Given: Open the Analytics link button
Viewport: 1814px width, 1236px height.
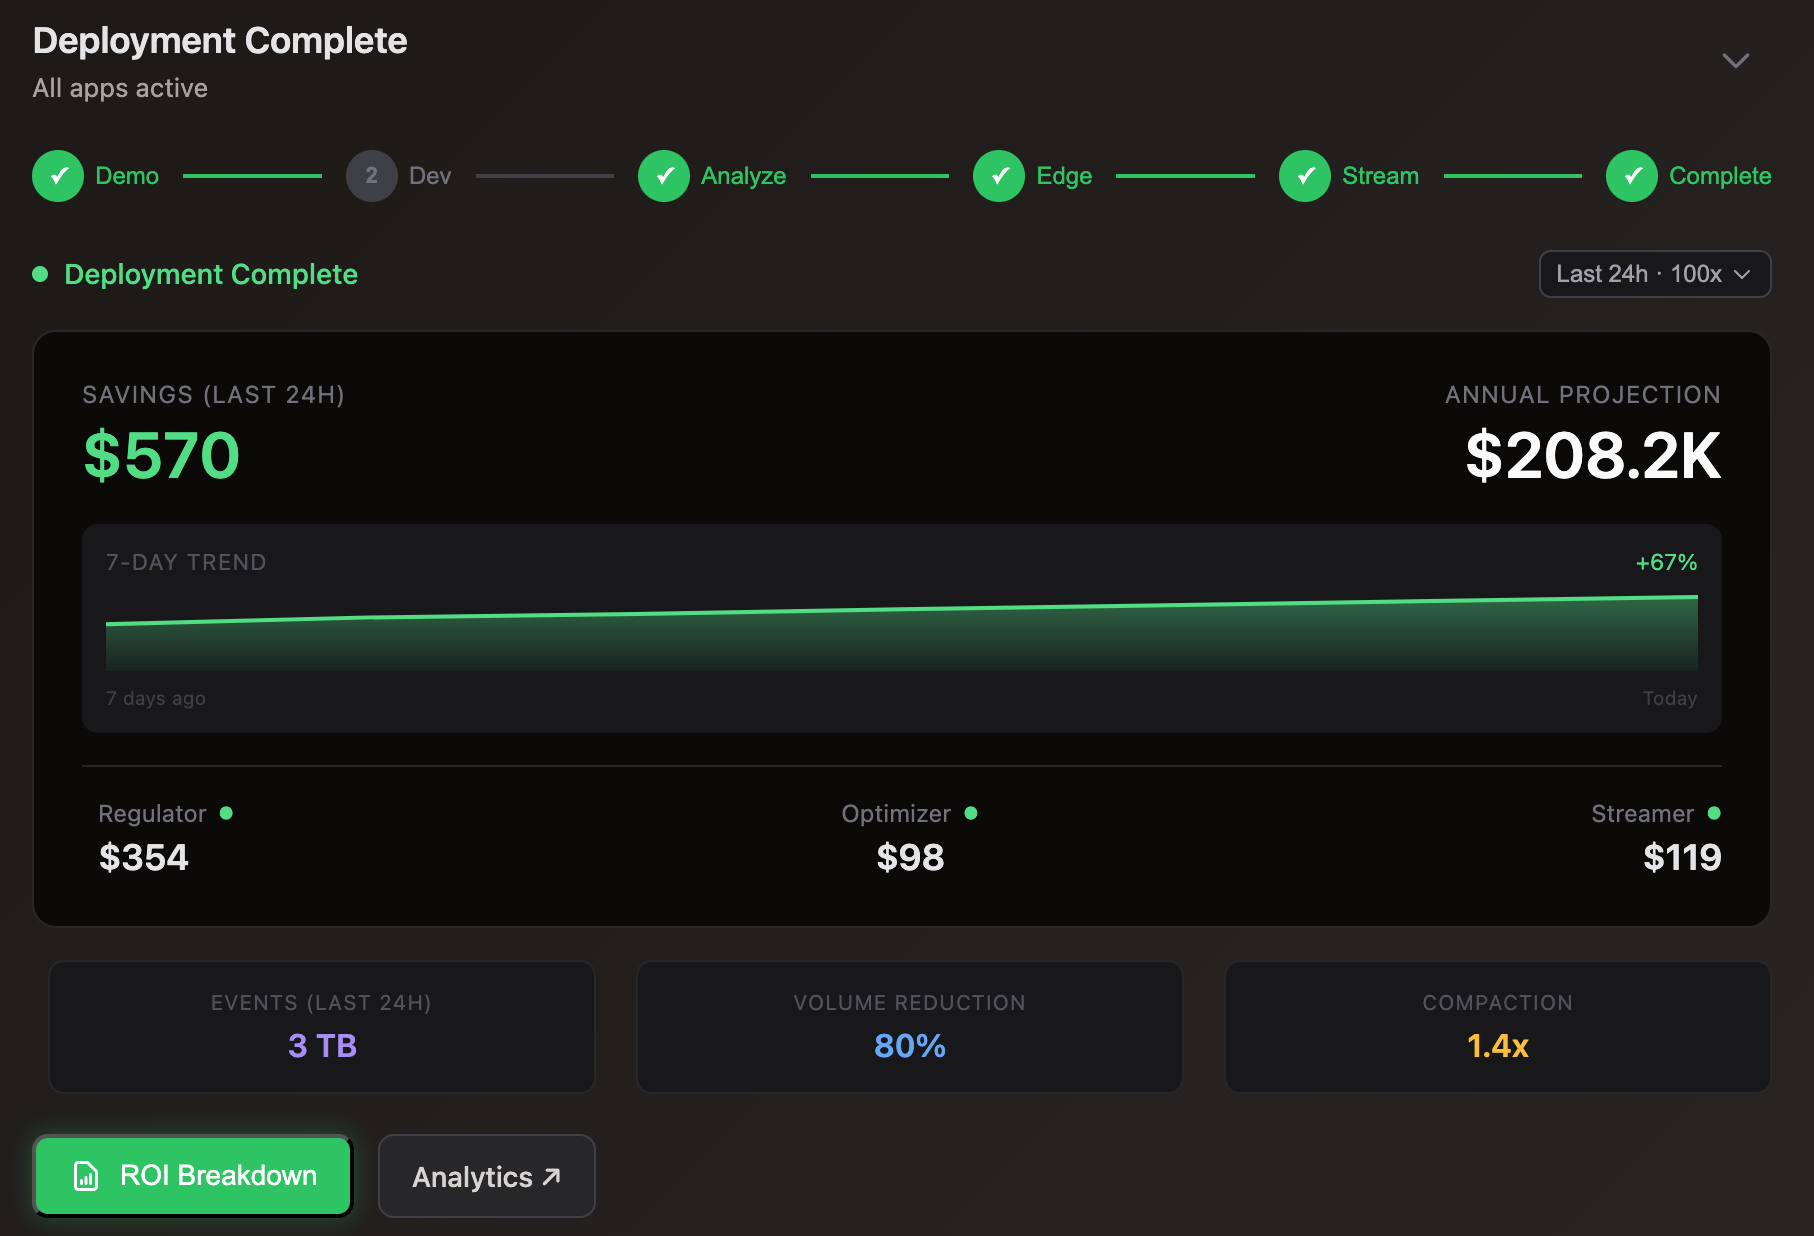Looking at the screenshot, I should [x=486, y=1177].
